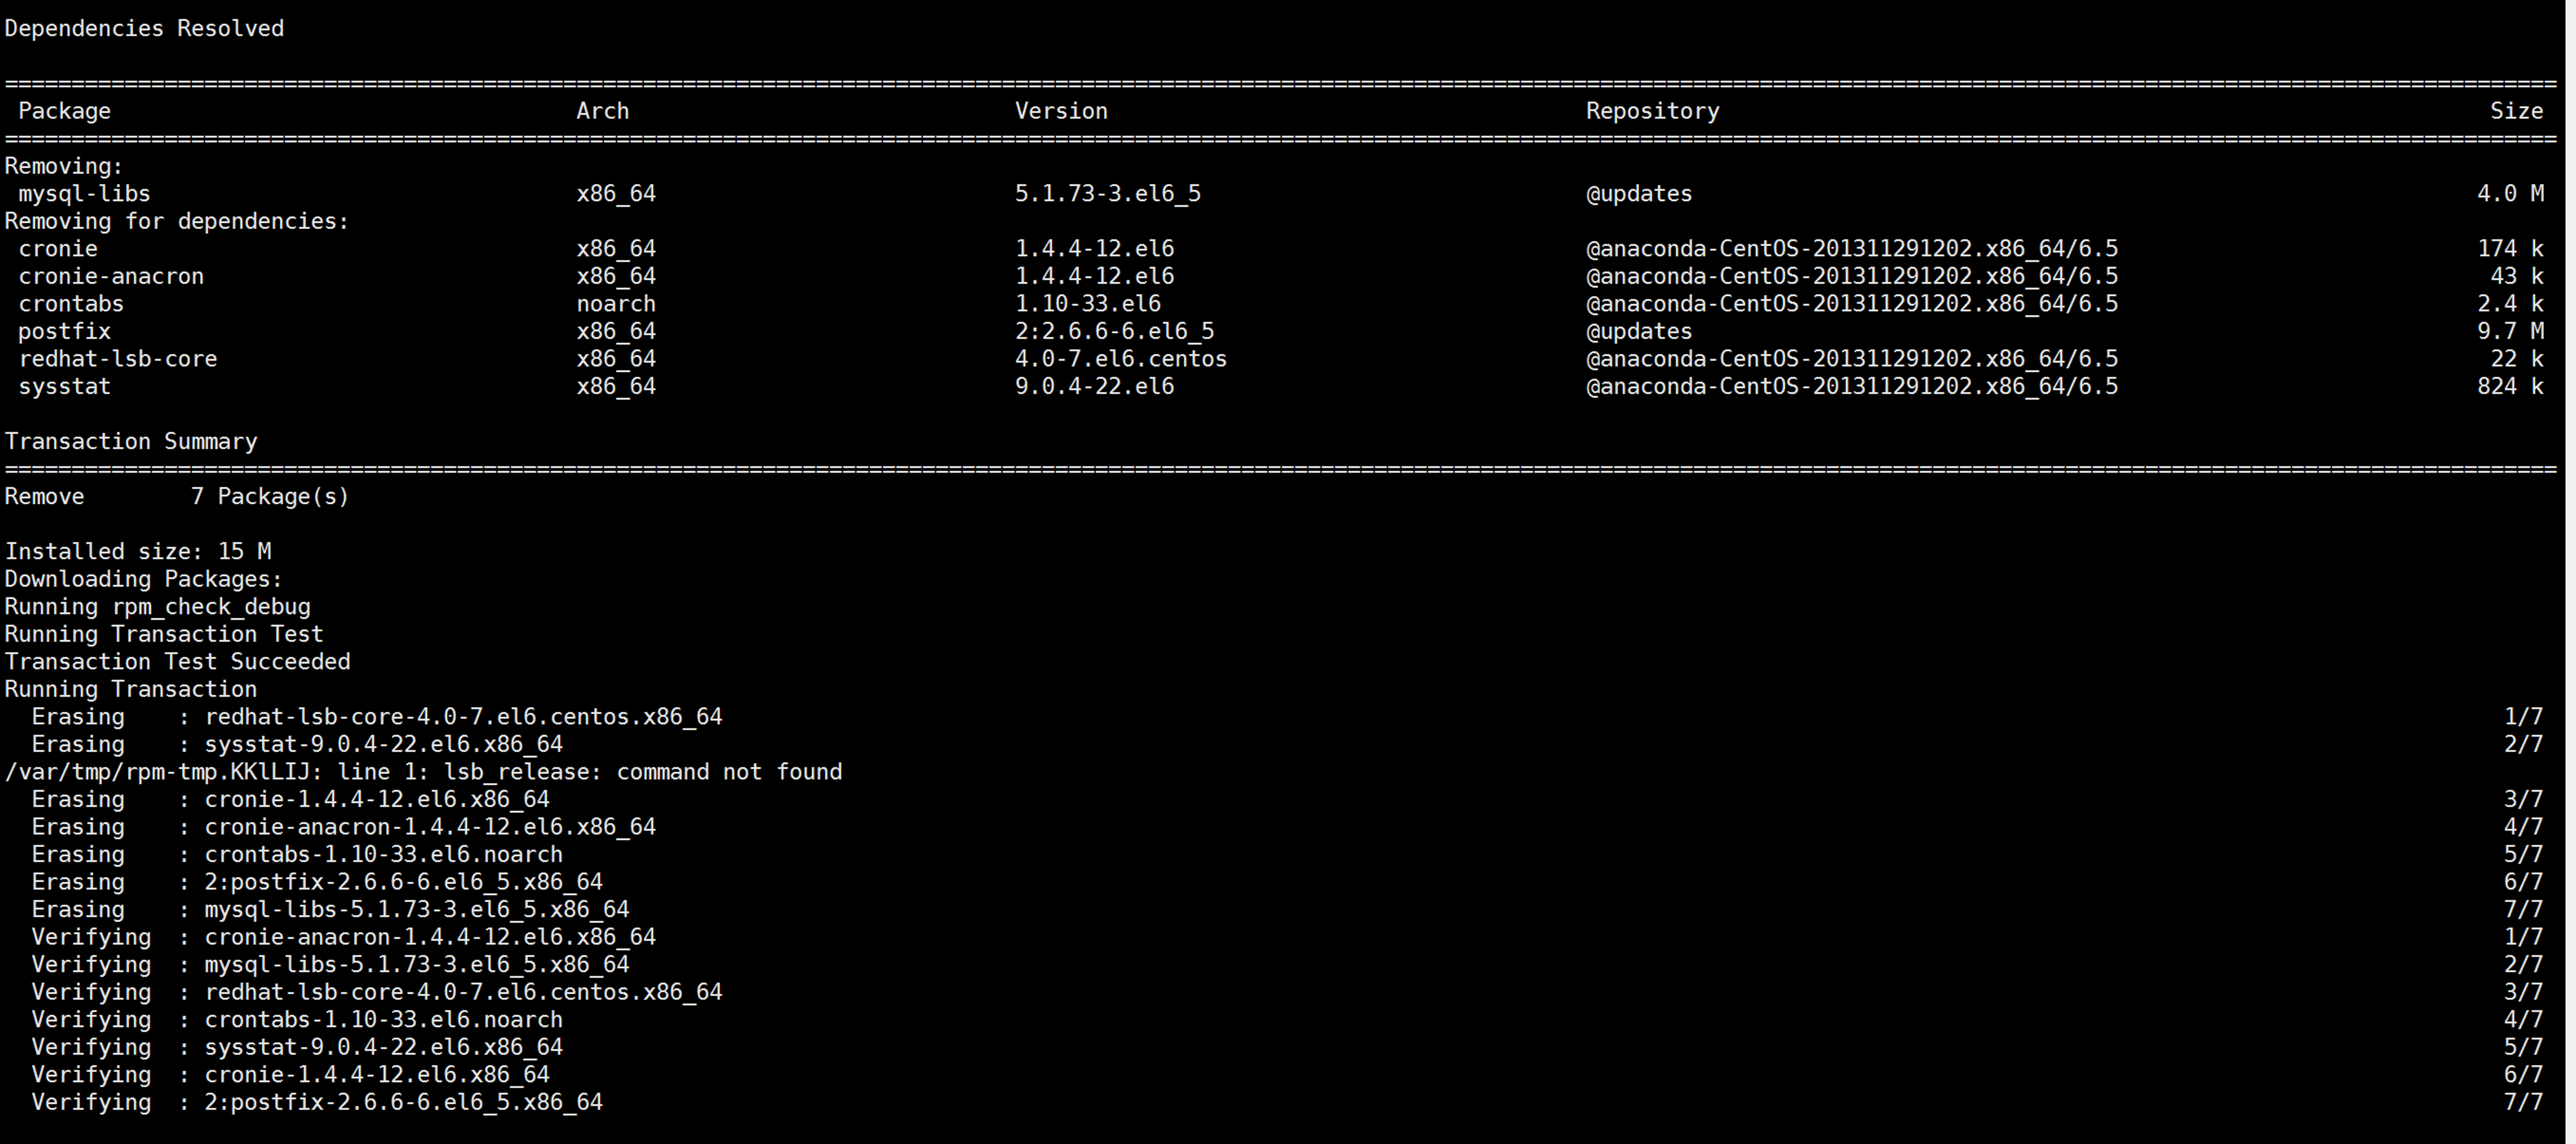
Task: Click 'Running rpm_check_debug' line
Action: [x=158, y=606]
